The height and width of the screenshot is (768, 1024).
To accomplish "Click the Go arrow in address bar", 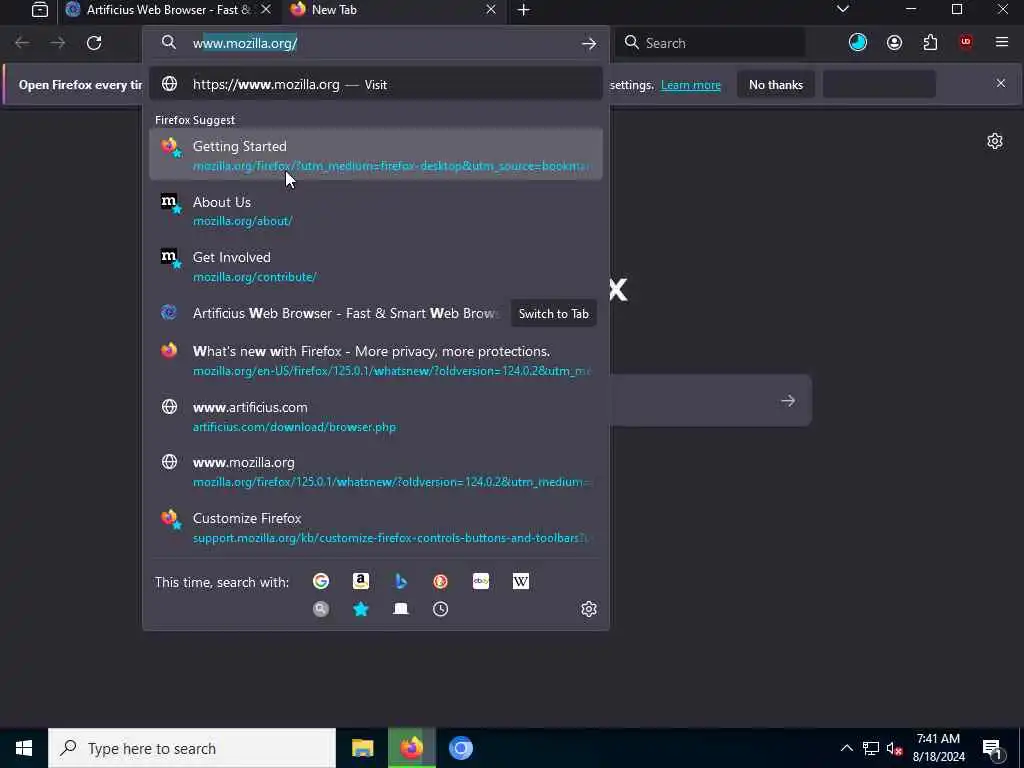I will click(x=589, y=44).
